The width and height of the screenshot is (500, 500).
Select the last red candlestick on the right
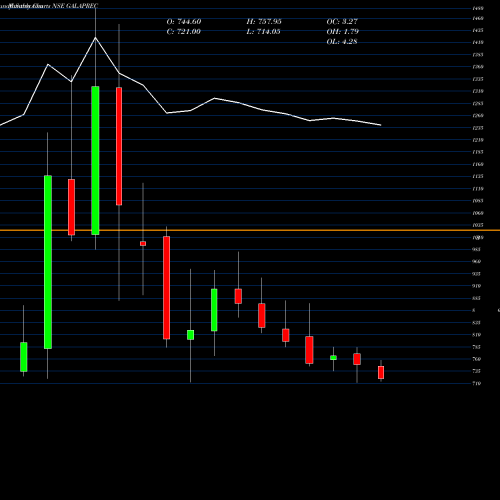(381, 372)
